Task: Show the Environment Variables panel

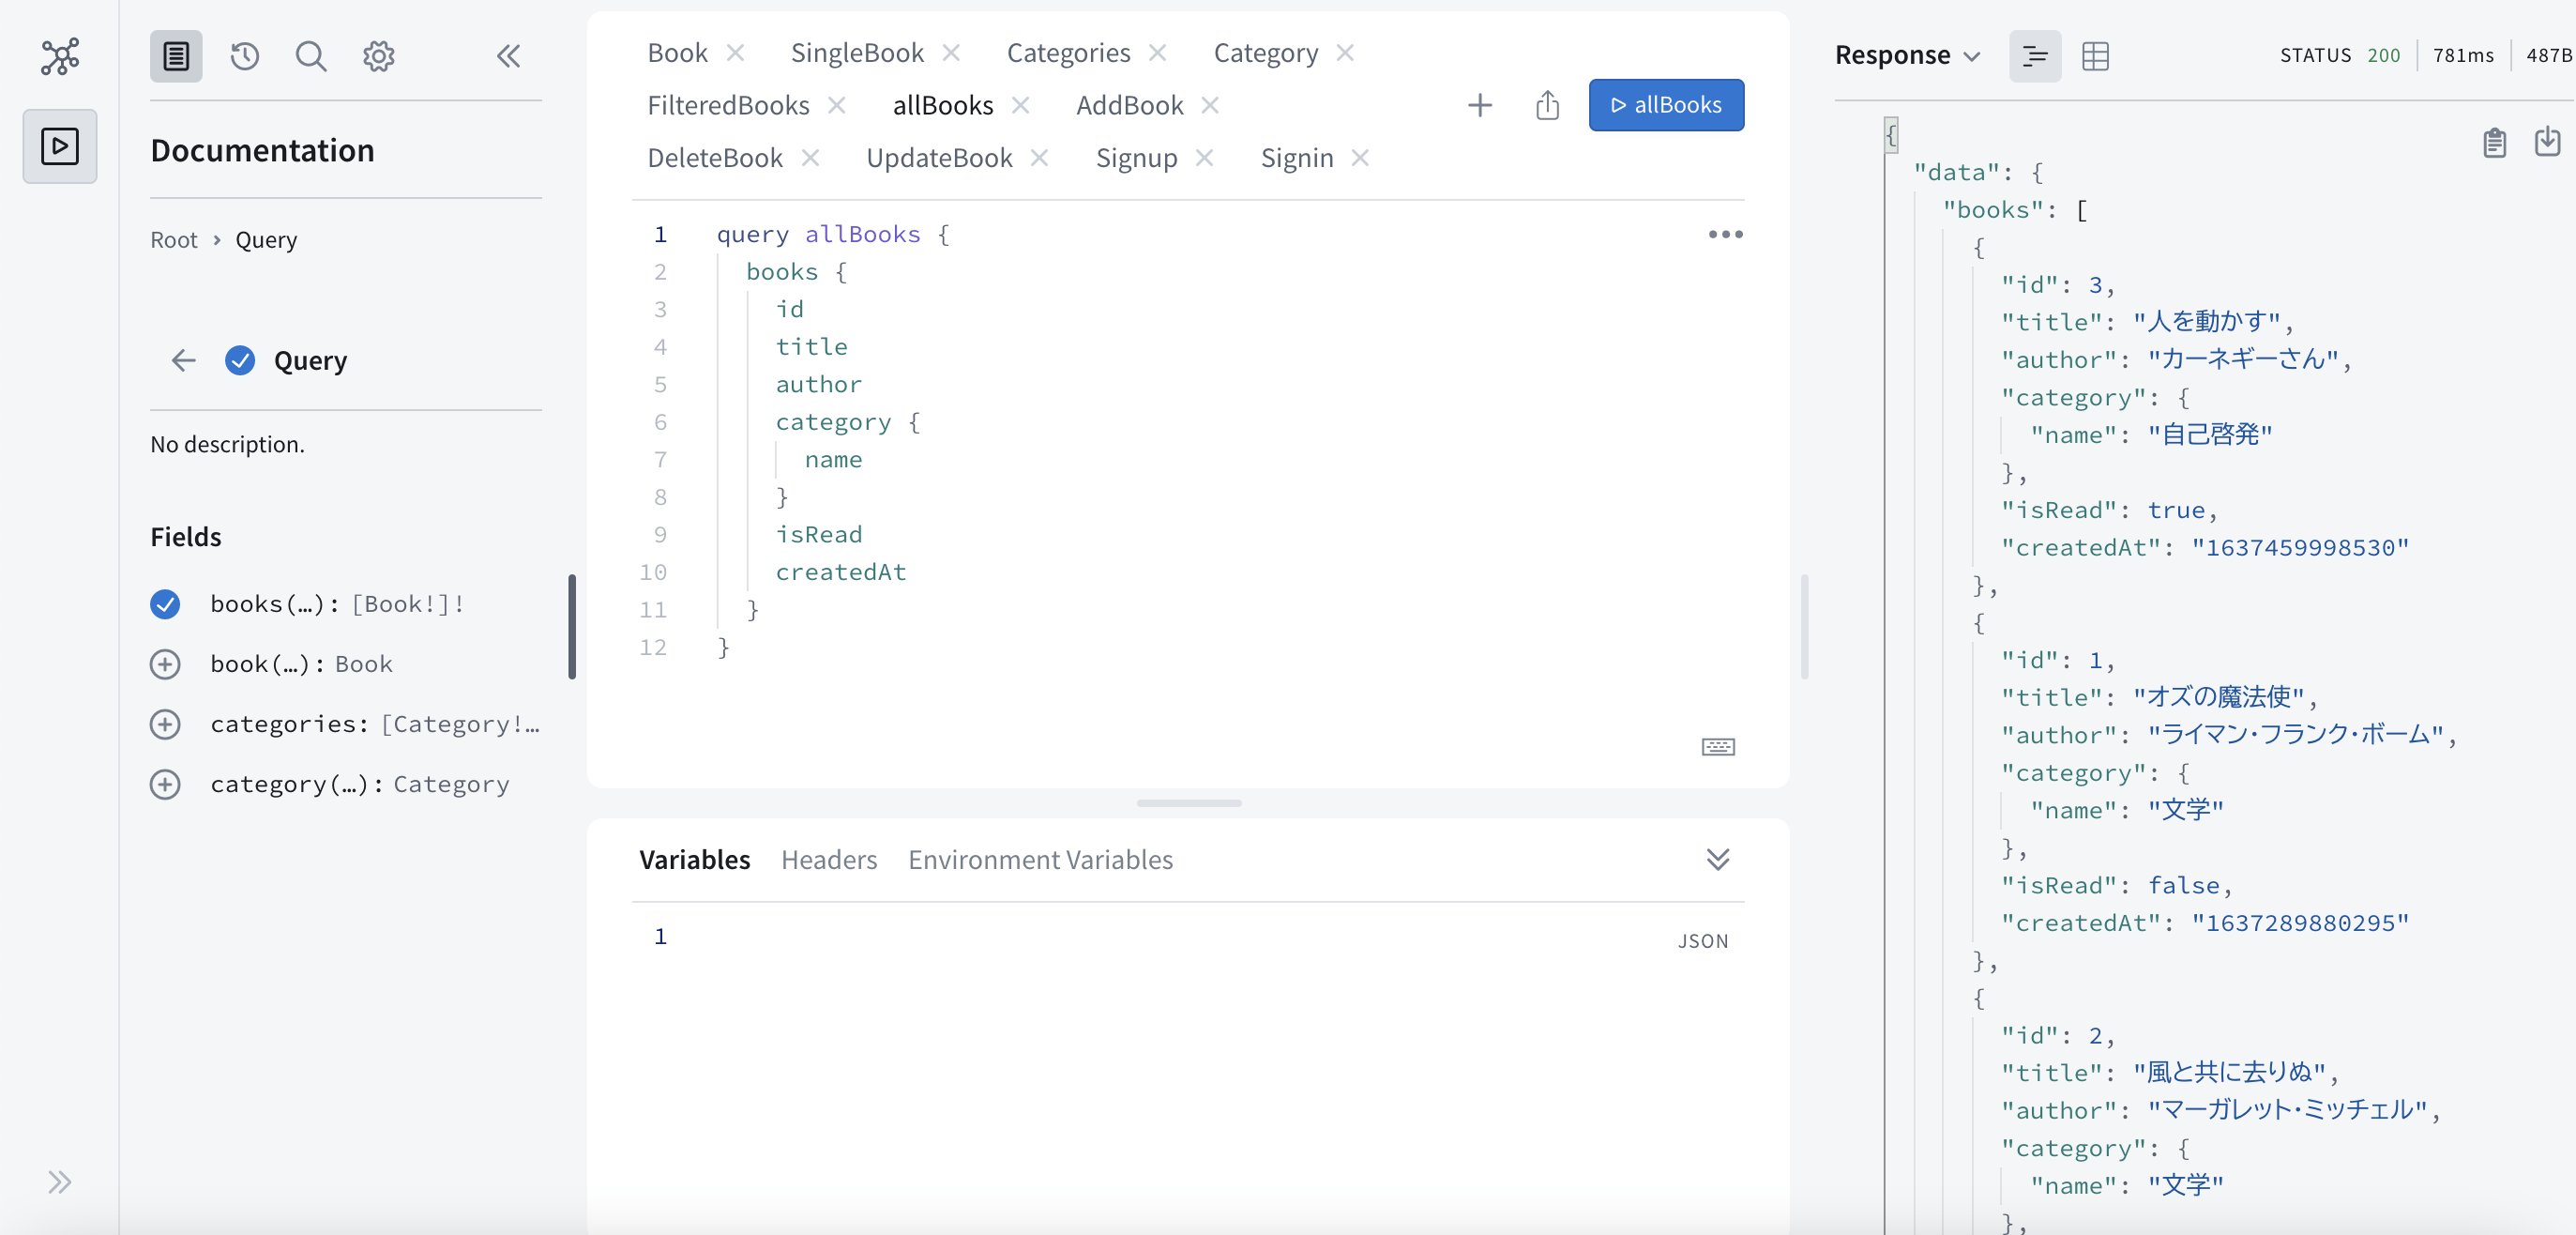Action: coord(1040,859)
